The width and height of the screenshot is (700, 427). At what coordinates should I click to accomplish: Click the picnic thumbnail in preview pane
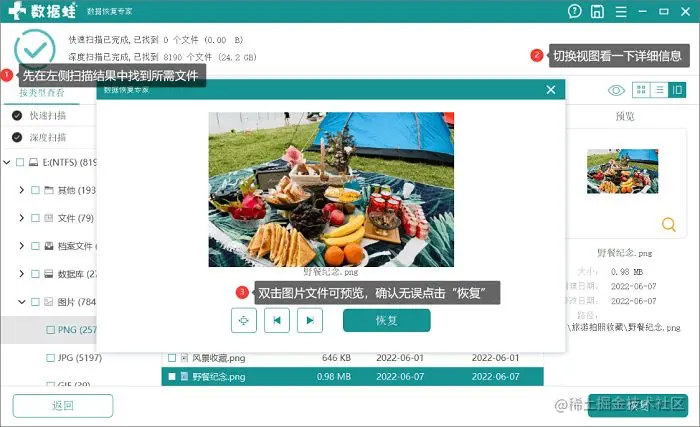click(x=623, y=171)
